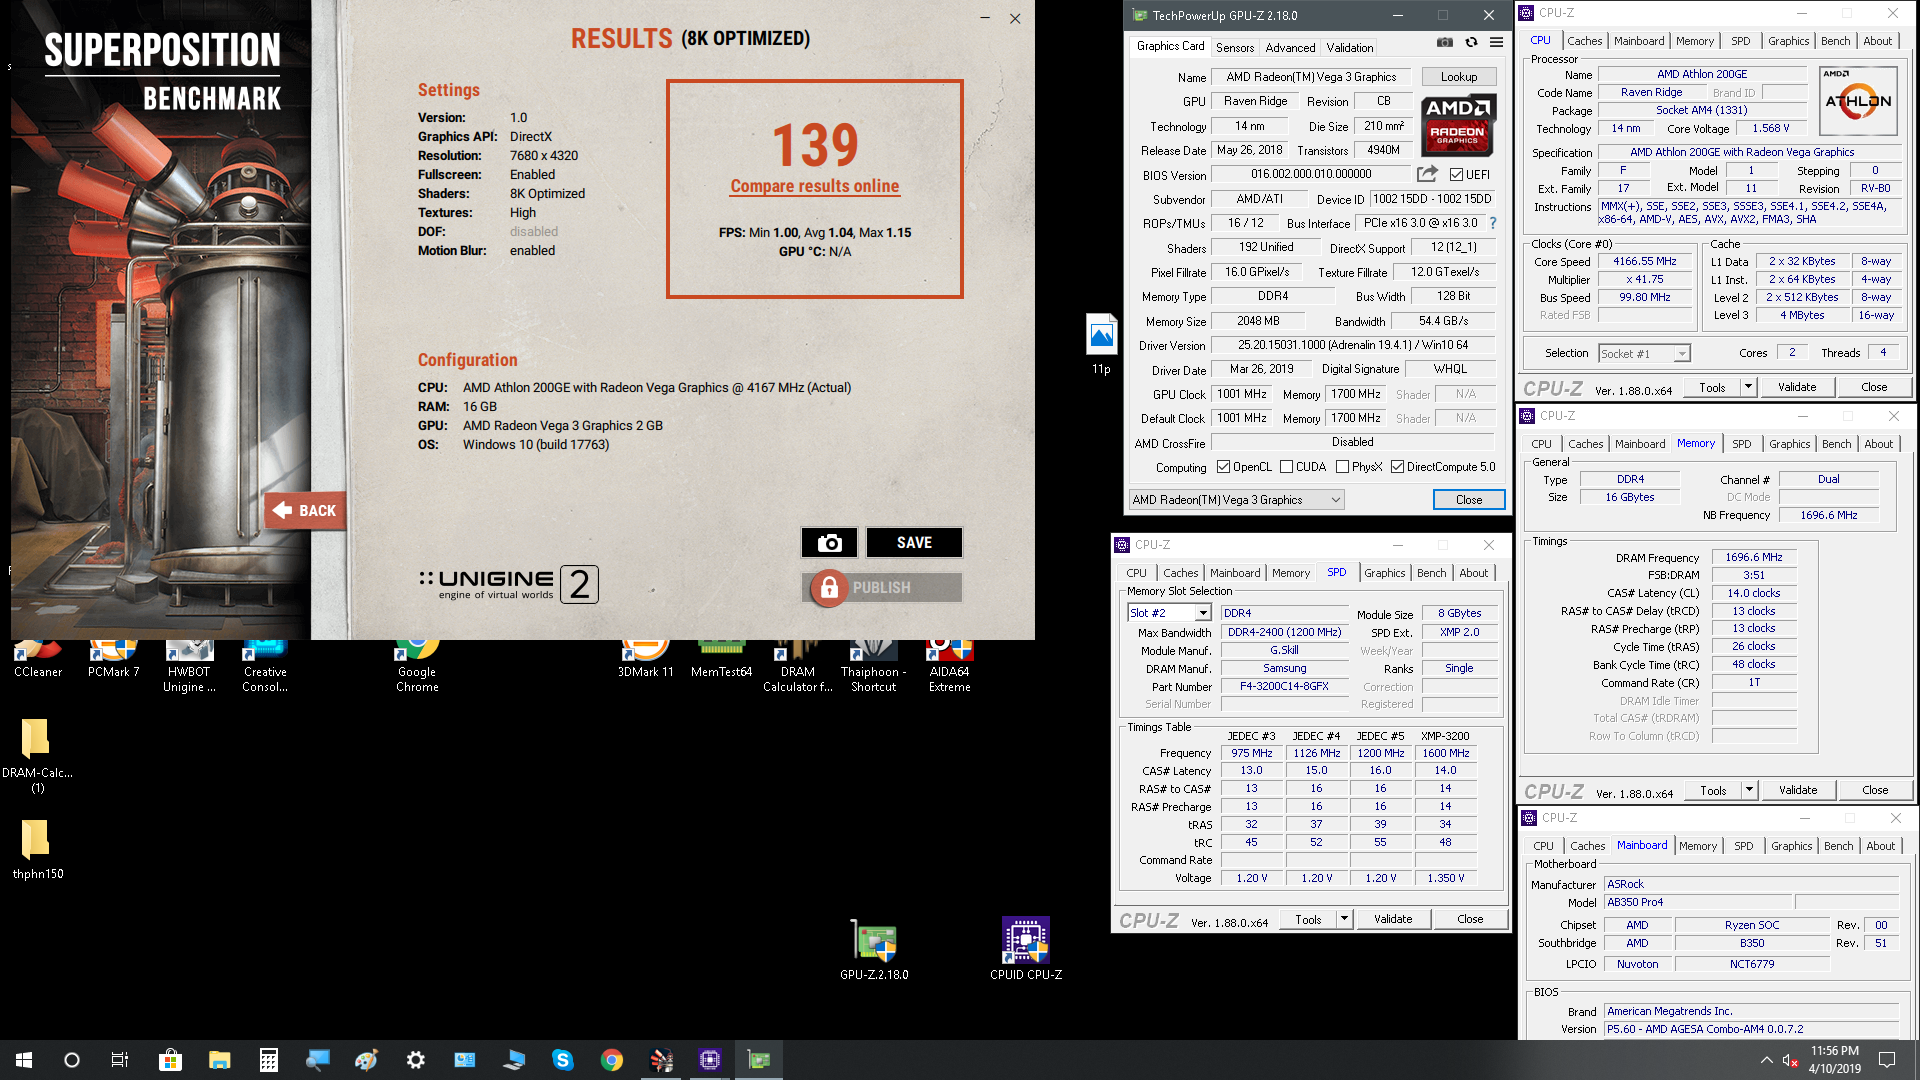Open the GPU-Z.2.18.0 desktop shortcut
Screen dimensions: 1920x1080
pos(874,949)
